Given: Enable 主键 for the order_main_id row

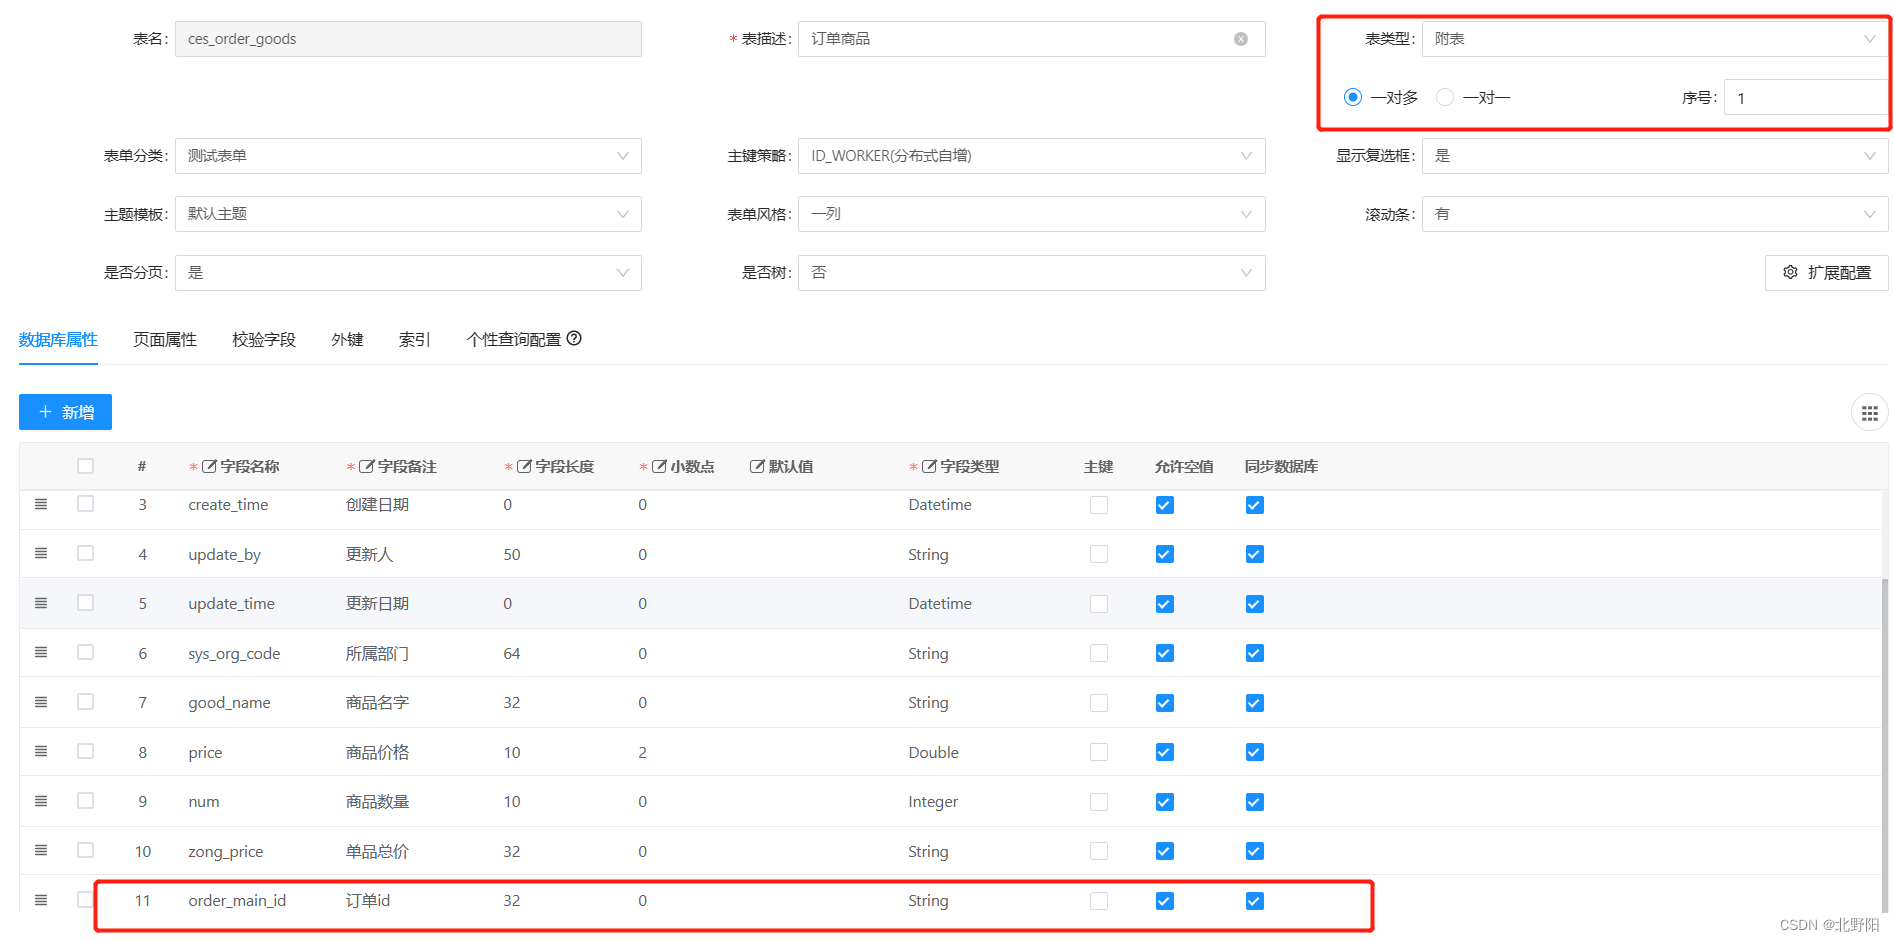Looking at the screenshot, I should pyautogui.click(x=1098, y=900).
